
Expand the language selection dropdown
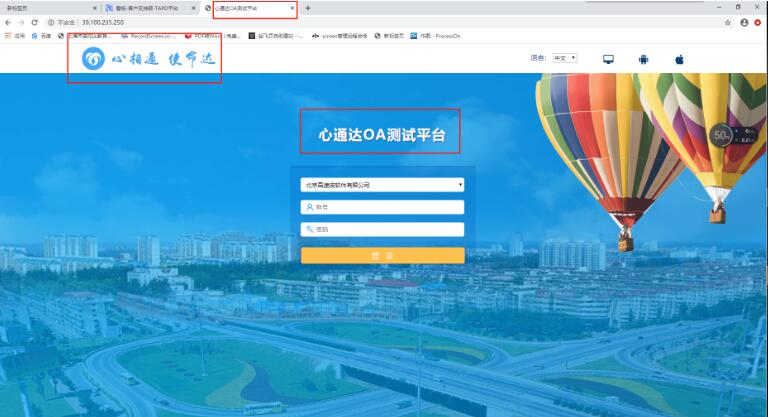pyautogui.click(x=565, y=58)
